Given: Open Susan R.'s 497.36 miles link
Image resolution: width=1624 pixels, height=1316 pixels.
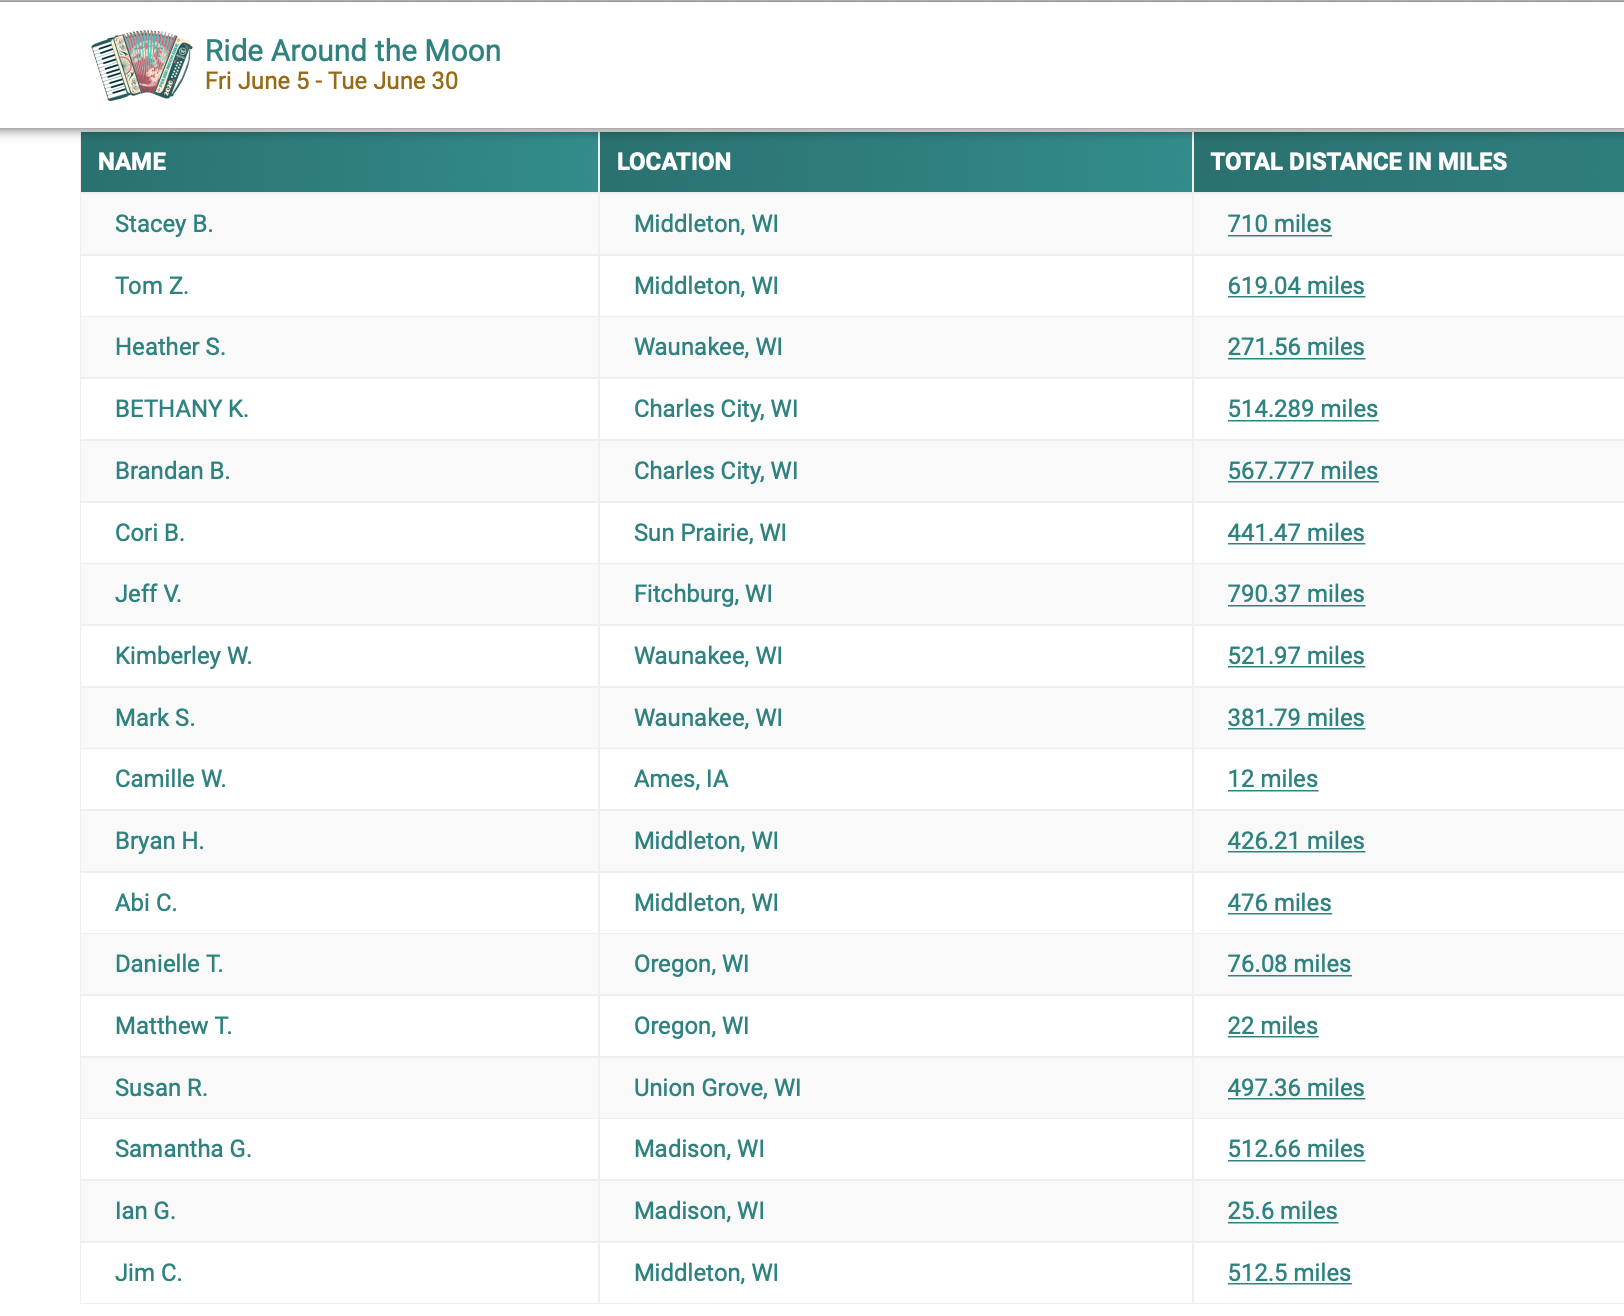Looking at the screenshot, I should [1295, 1088].
